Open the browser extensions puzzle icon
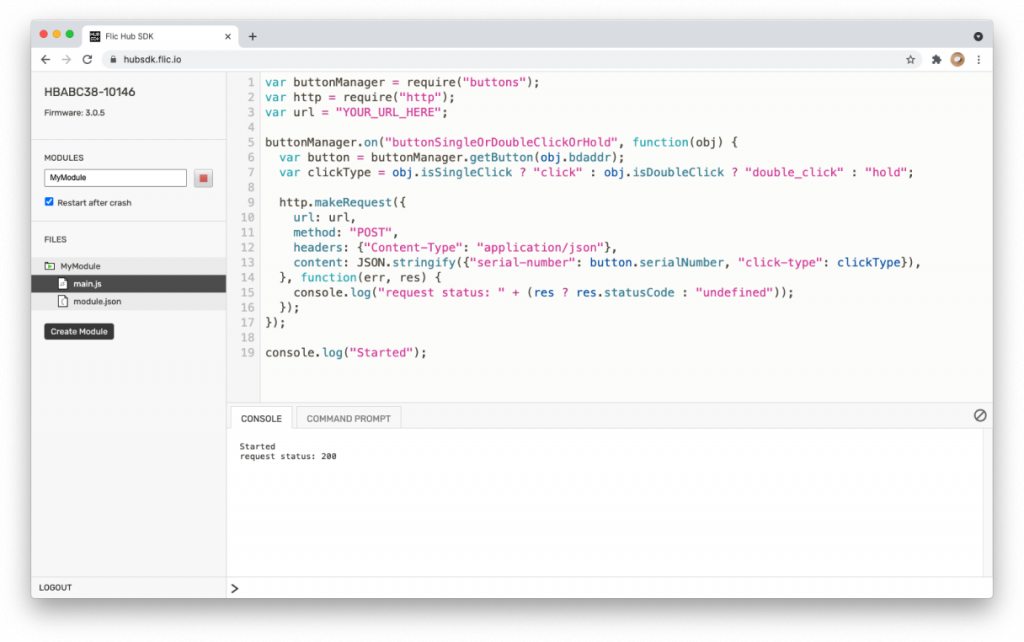1024x642 pixels. [936, 59]
